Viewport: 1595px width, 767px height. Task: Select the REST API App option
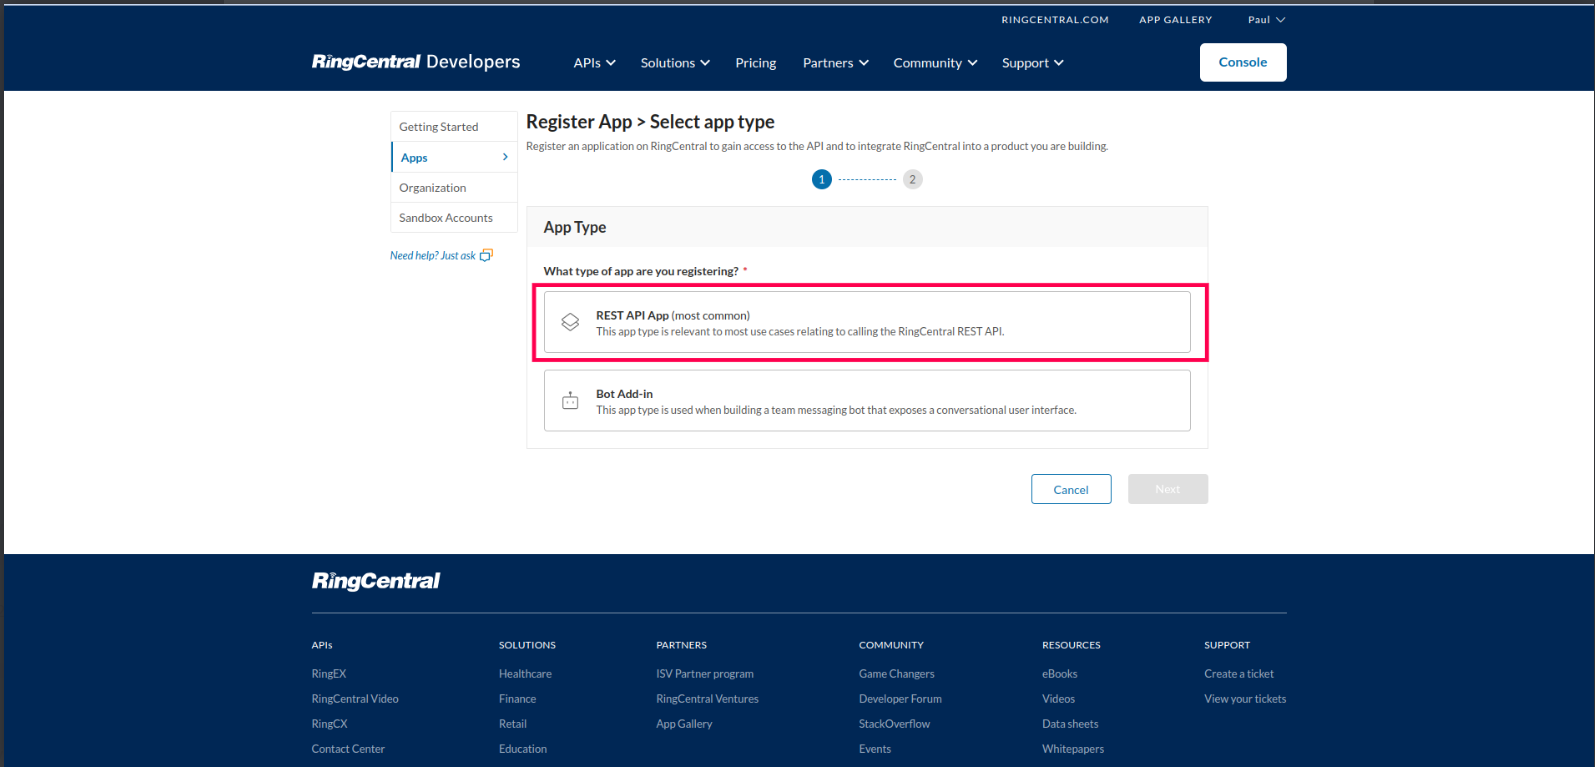pyautogui.click(x=867, y=322)
